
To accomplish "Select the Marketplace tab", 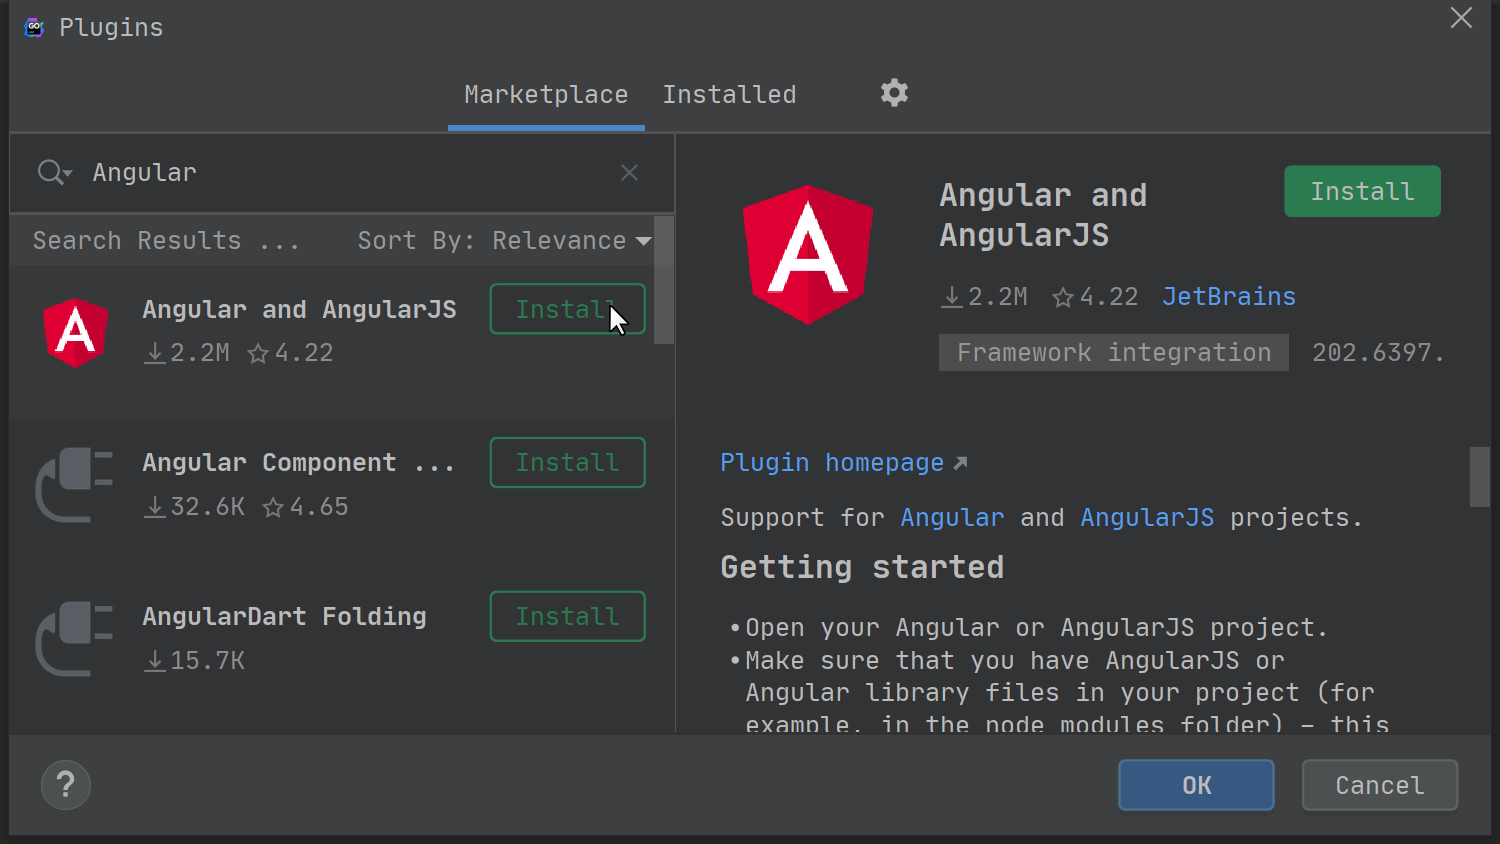I will (546, 95).
